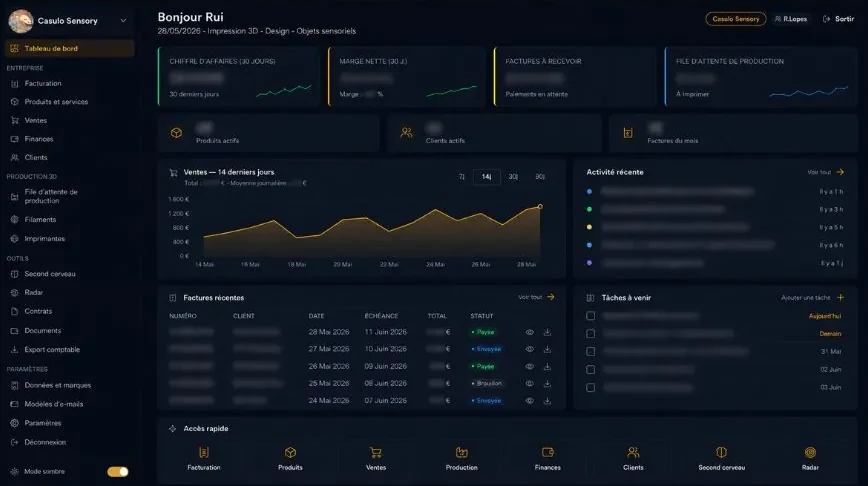Image resolution: width=868 pixels, height=486 pixels.
Task: Open Clients quick access icon
Action: (x=633, y=453)
